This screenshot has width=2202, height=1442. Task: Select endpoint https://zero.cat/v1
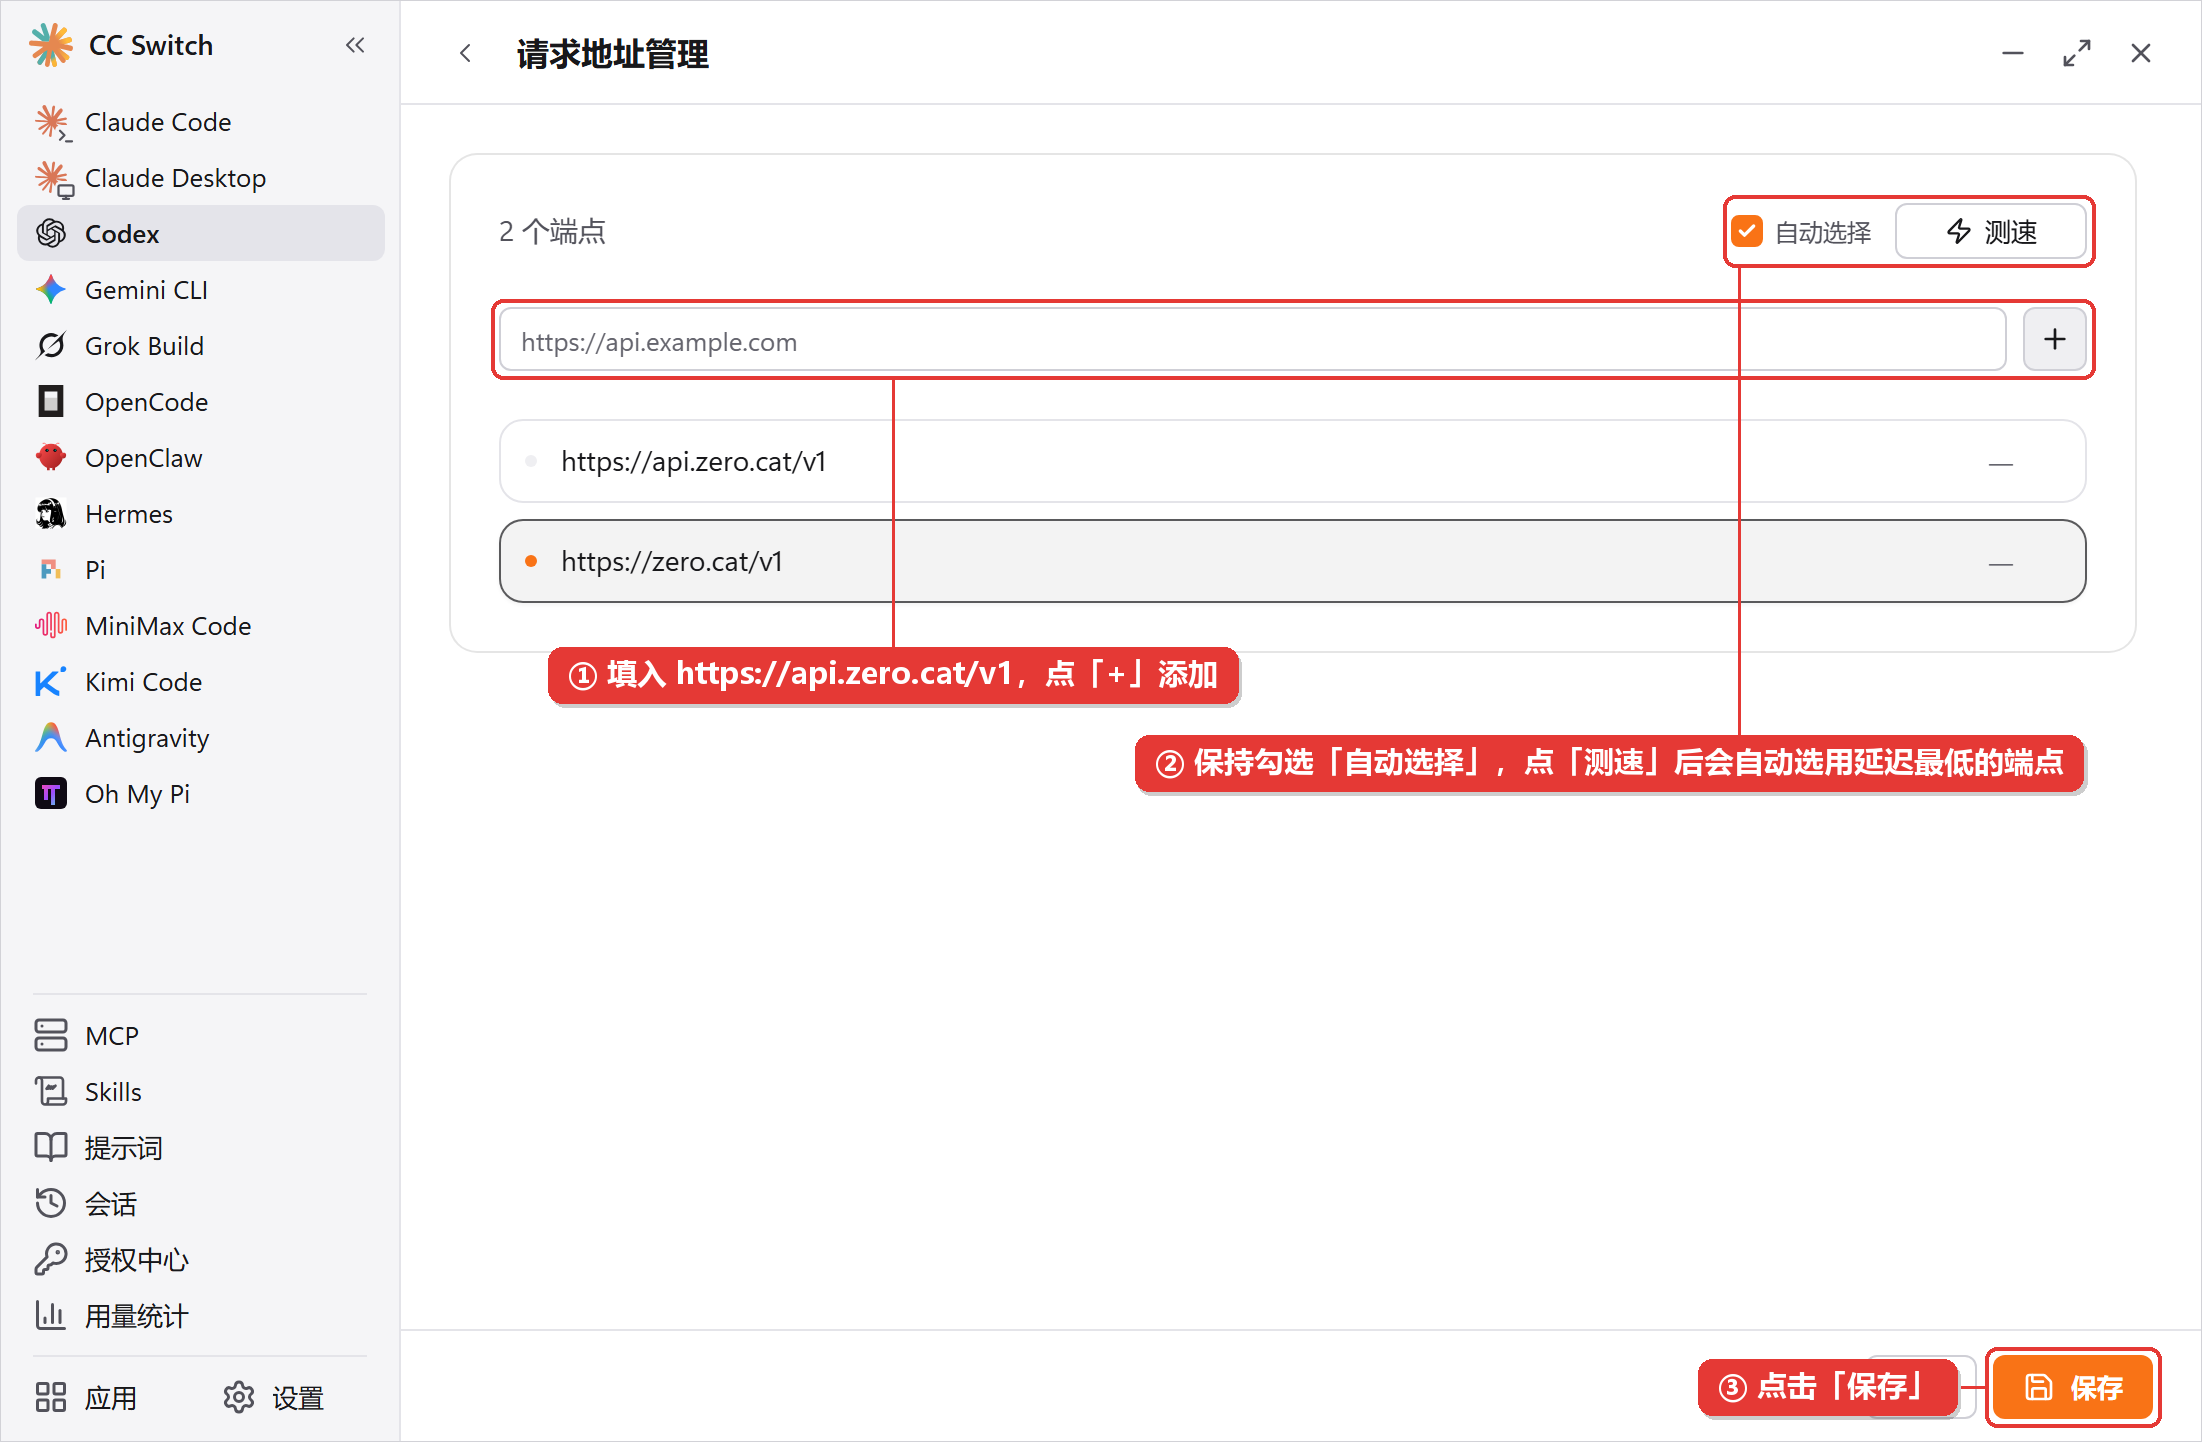1292,561
